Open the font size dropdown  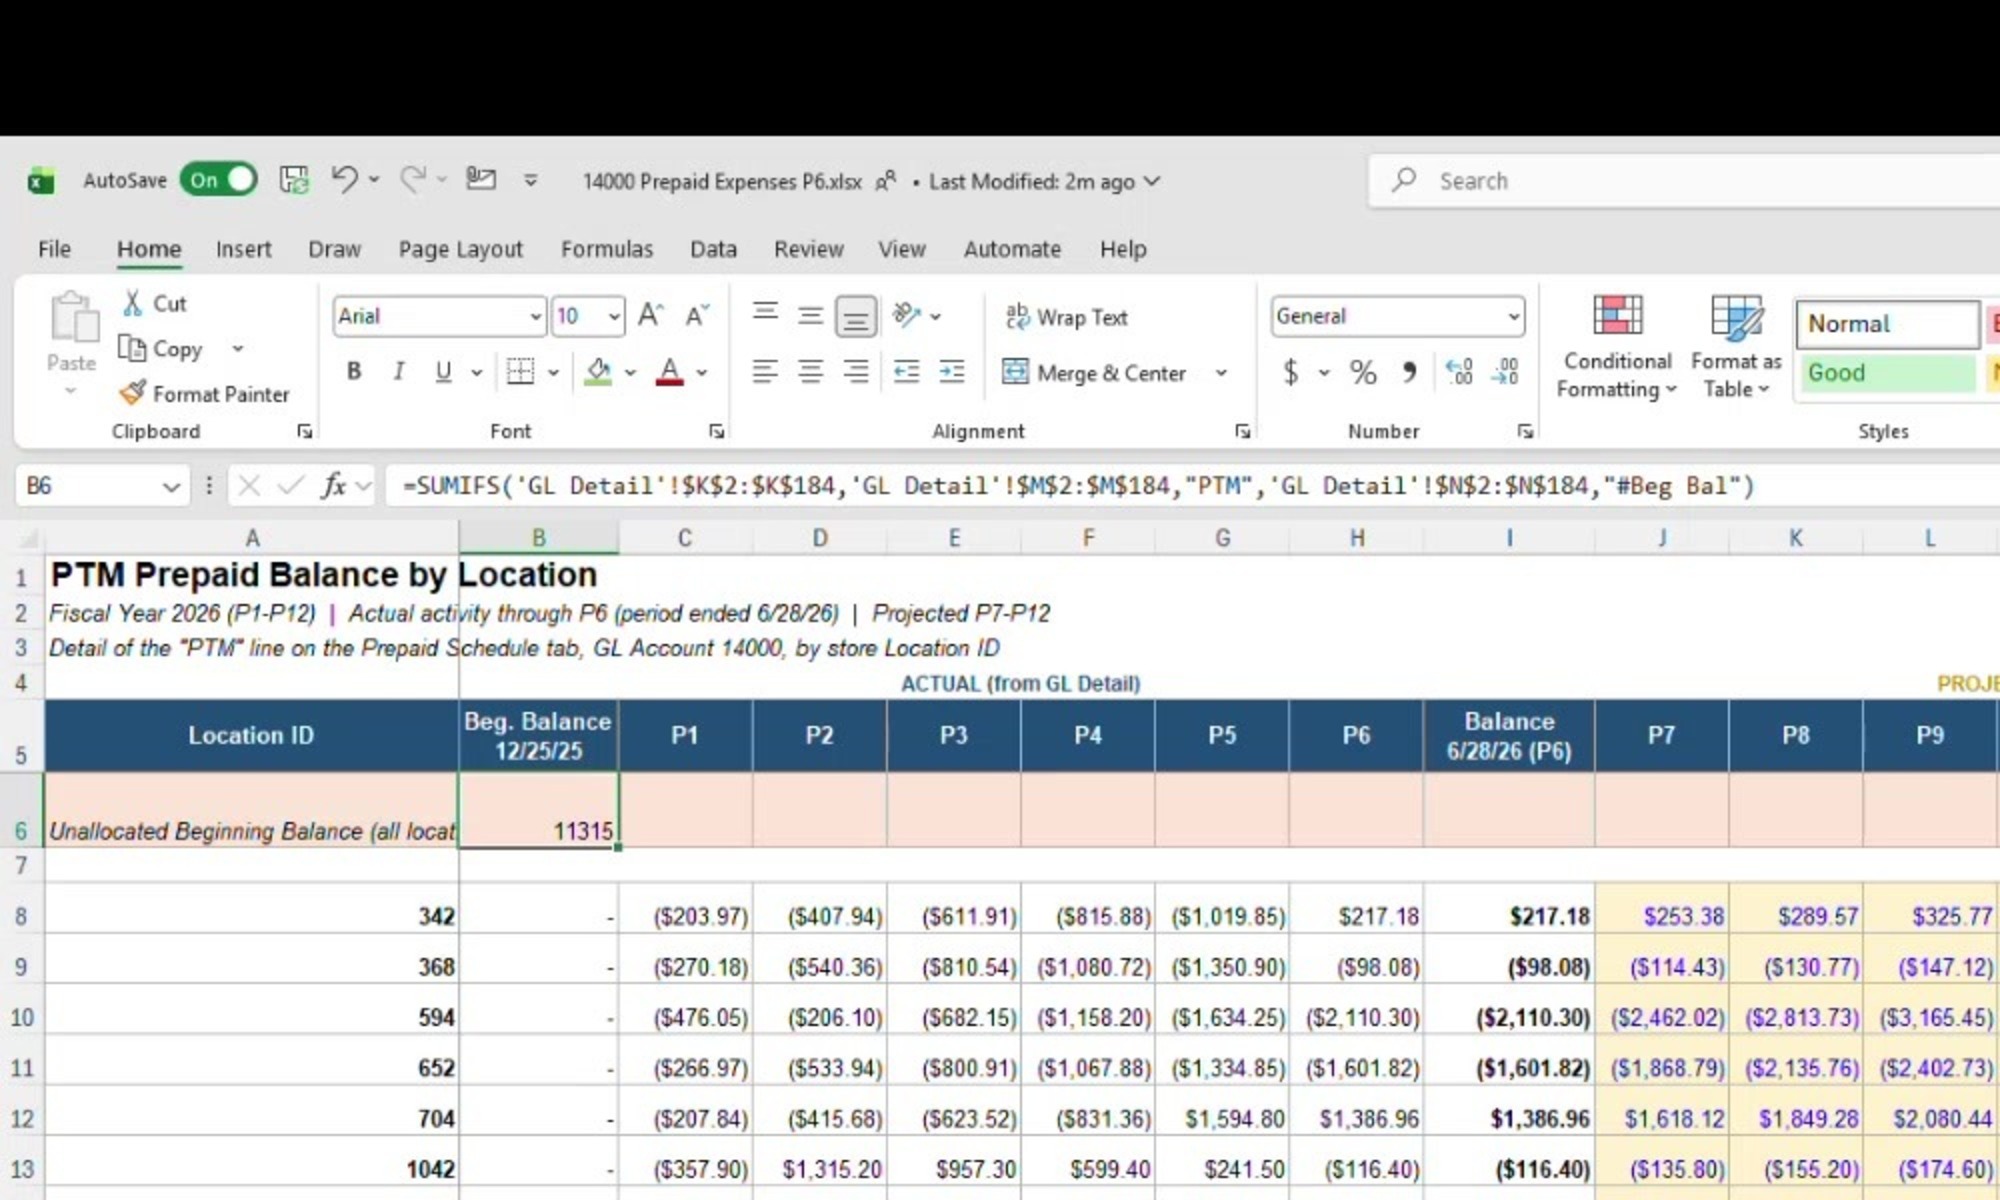click(x=614, y=317)
